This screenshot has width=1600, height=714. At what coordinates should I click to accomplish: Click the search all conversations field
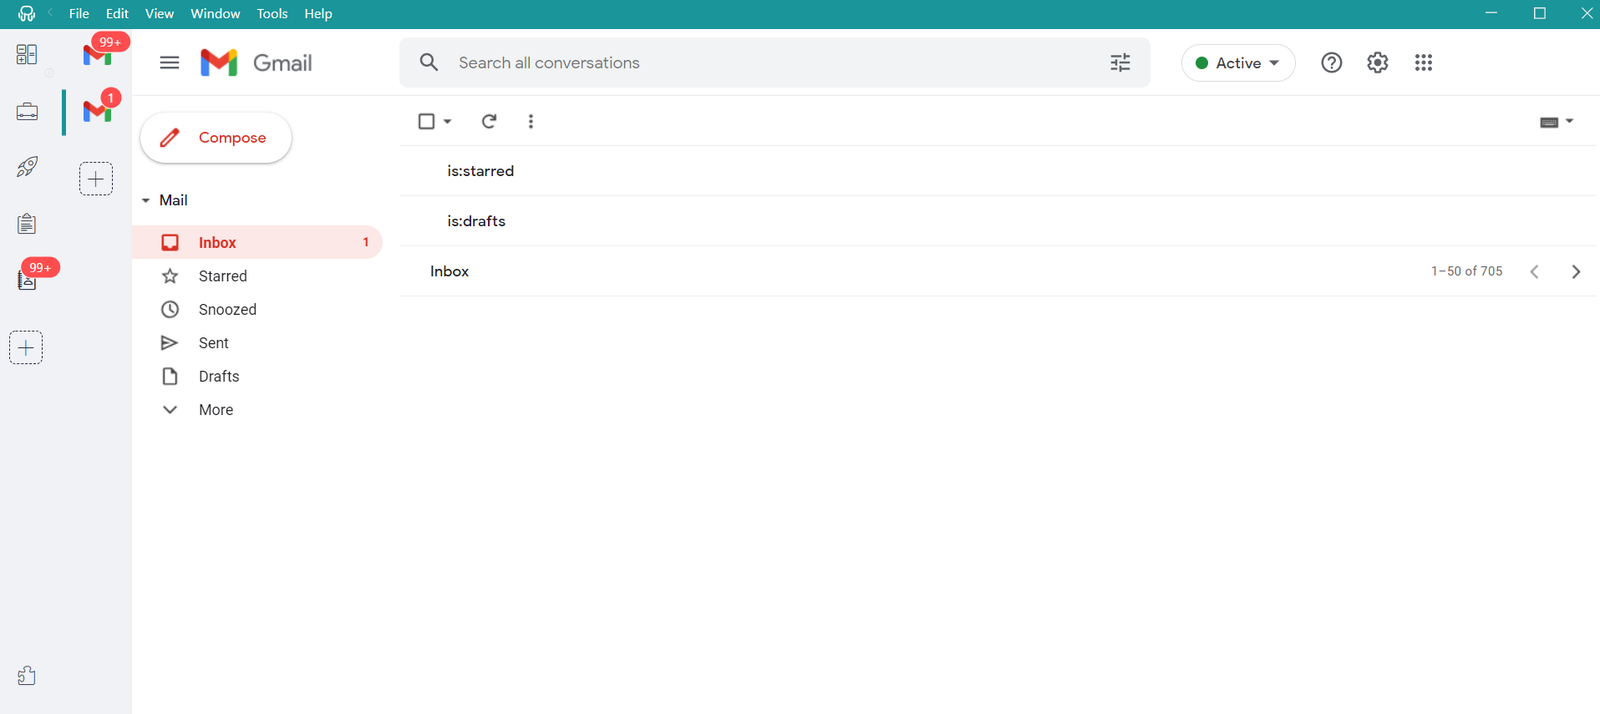[775, 63]
